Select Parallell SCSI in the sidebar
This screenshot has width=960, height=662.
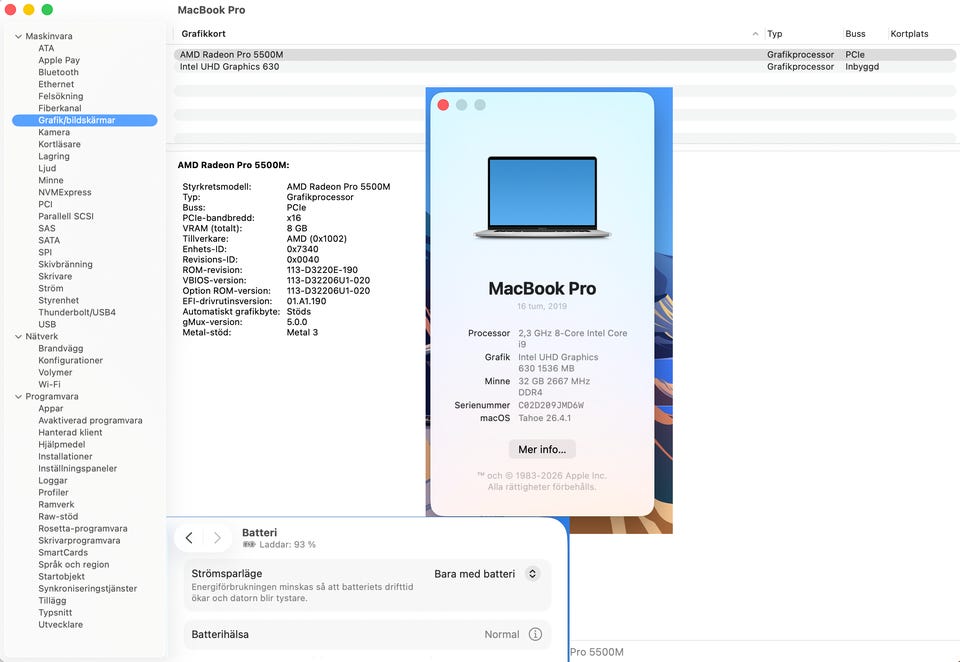tap(66, 216)
